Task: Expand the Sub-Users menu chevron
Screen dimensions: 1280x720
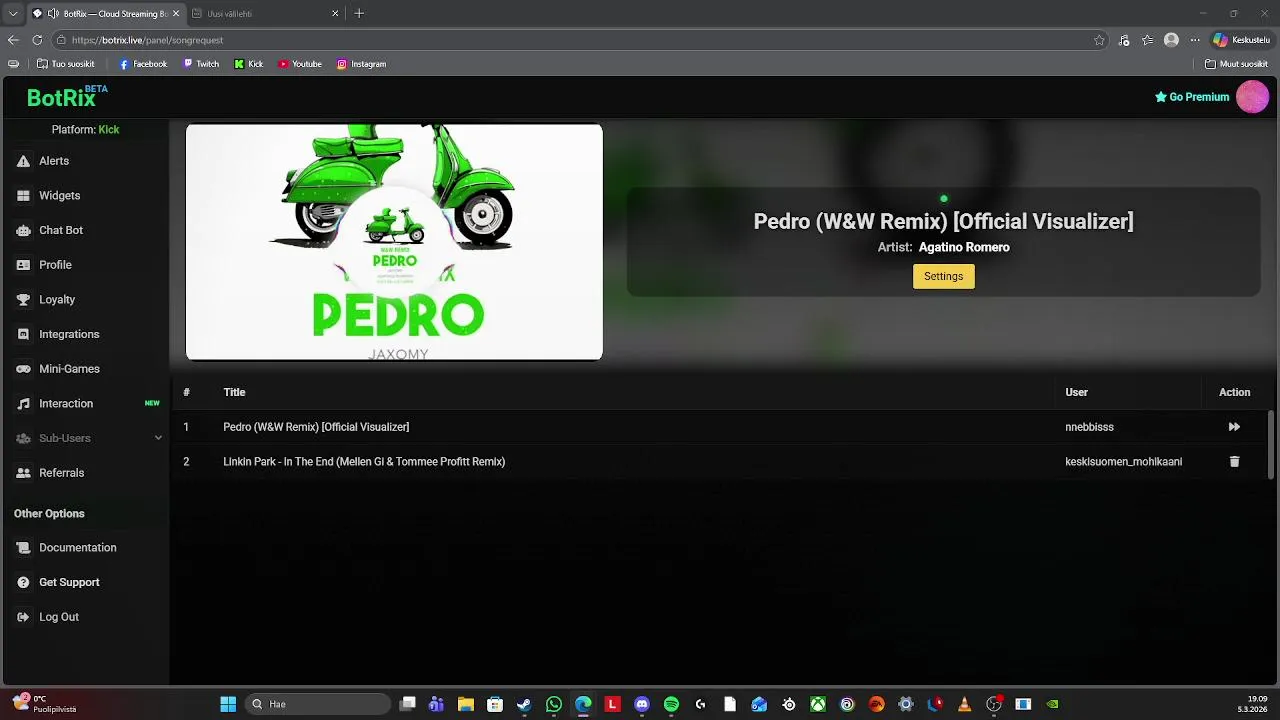Action: [x=158, y=438]
